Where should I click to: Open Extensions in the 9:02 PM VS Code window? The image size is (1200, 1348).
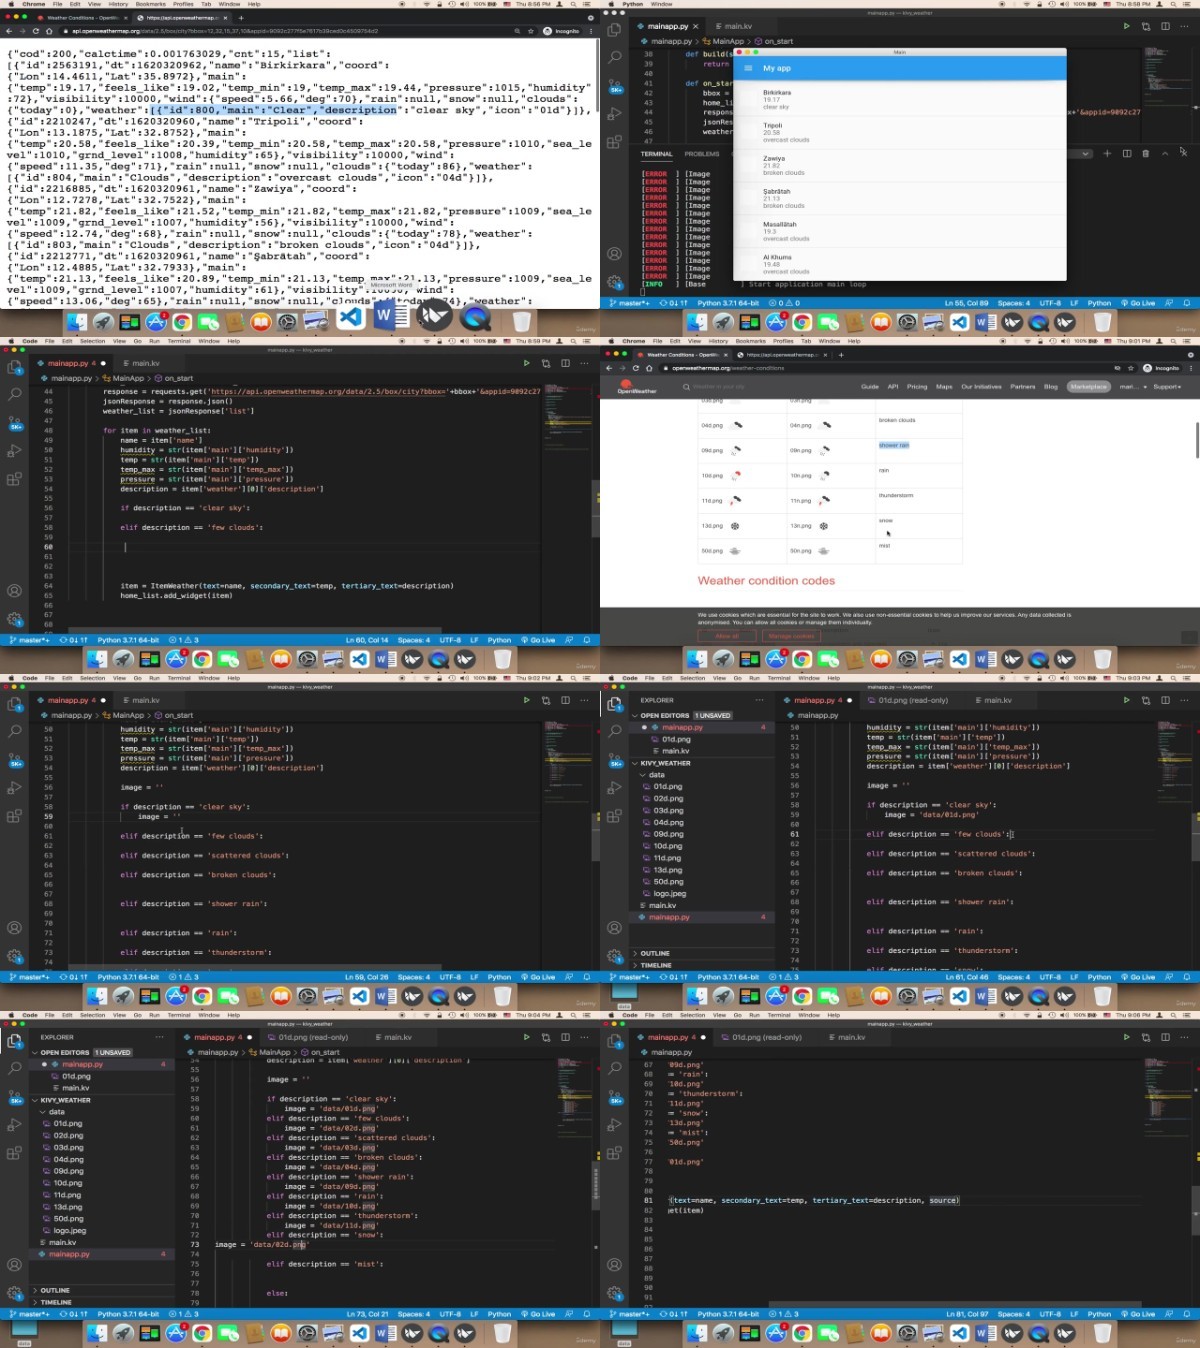(14, 815)
